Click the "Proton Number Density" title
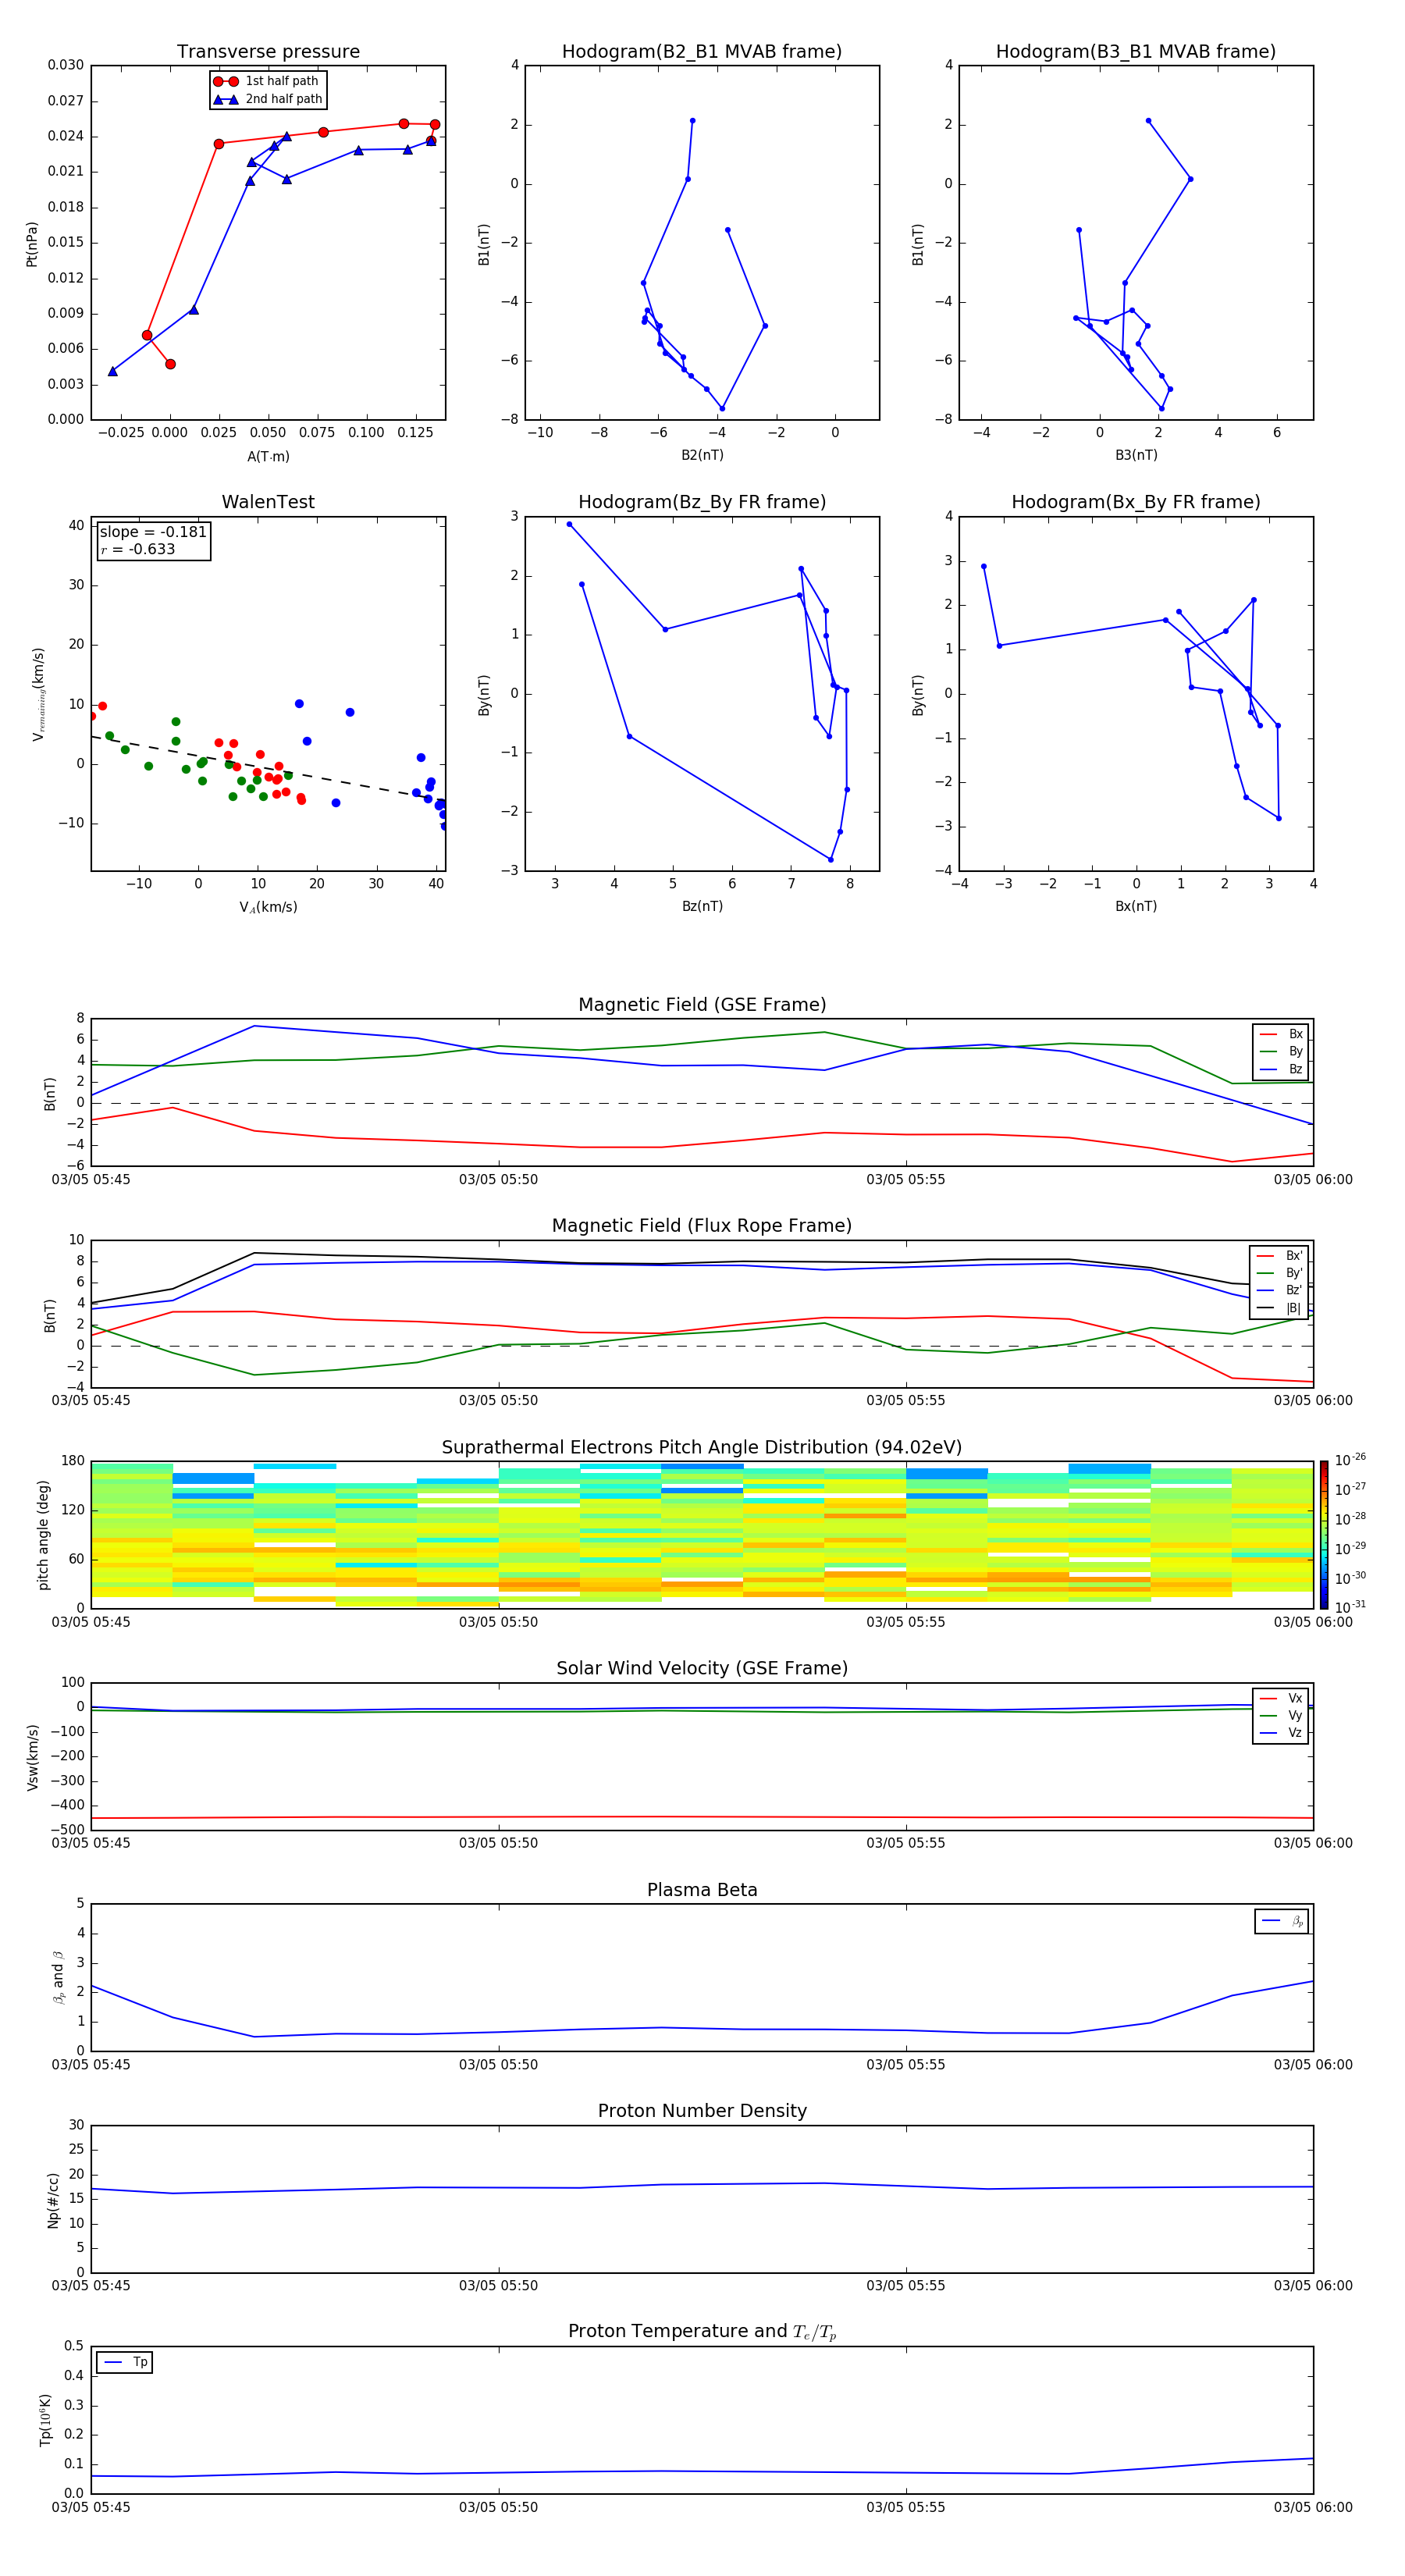Screen dimensions: 1405x2576 (x=702, y=2111)
